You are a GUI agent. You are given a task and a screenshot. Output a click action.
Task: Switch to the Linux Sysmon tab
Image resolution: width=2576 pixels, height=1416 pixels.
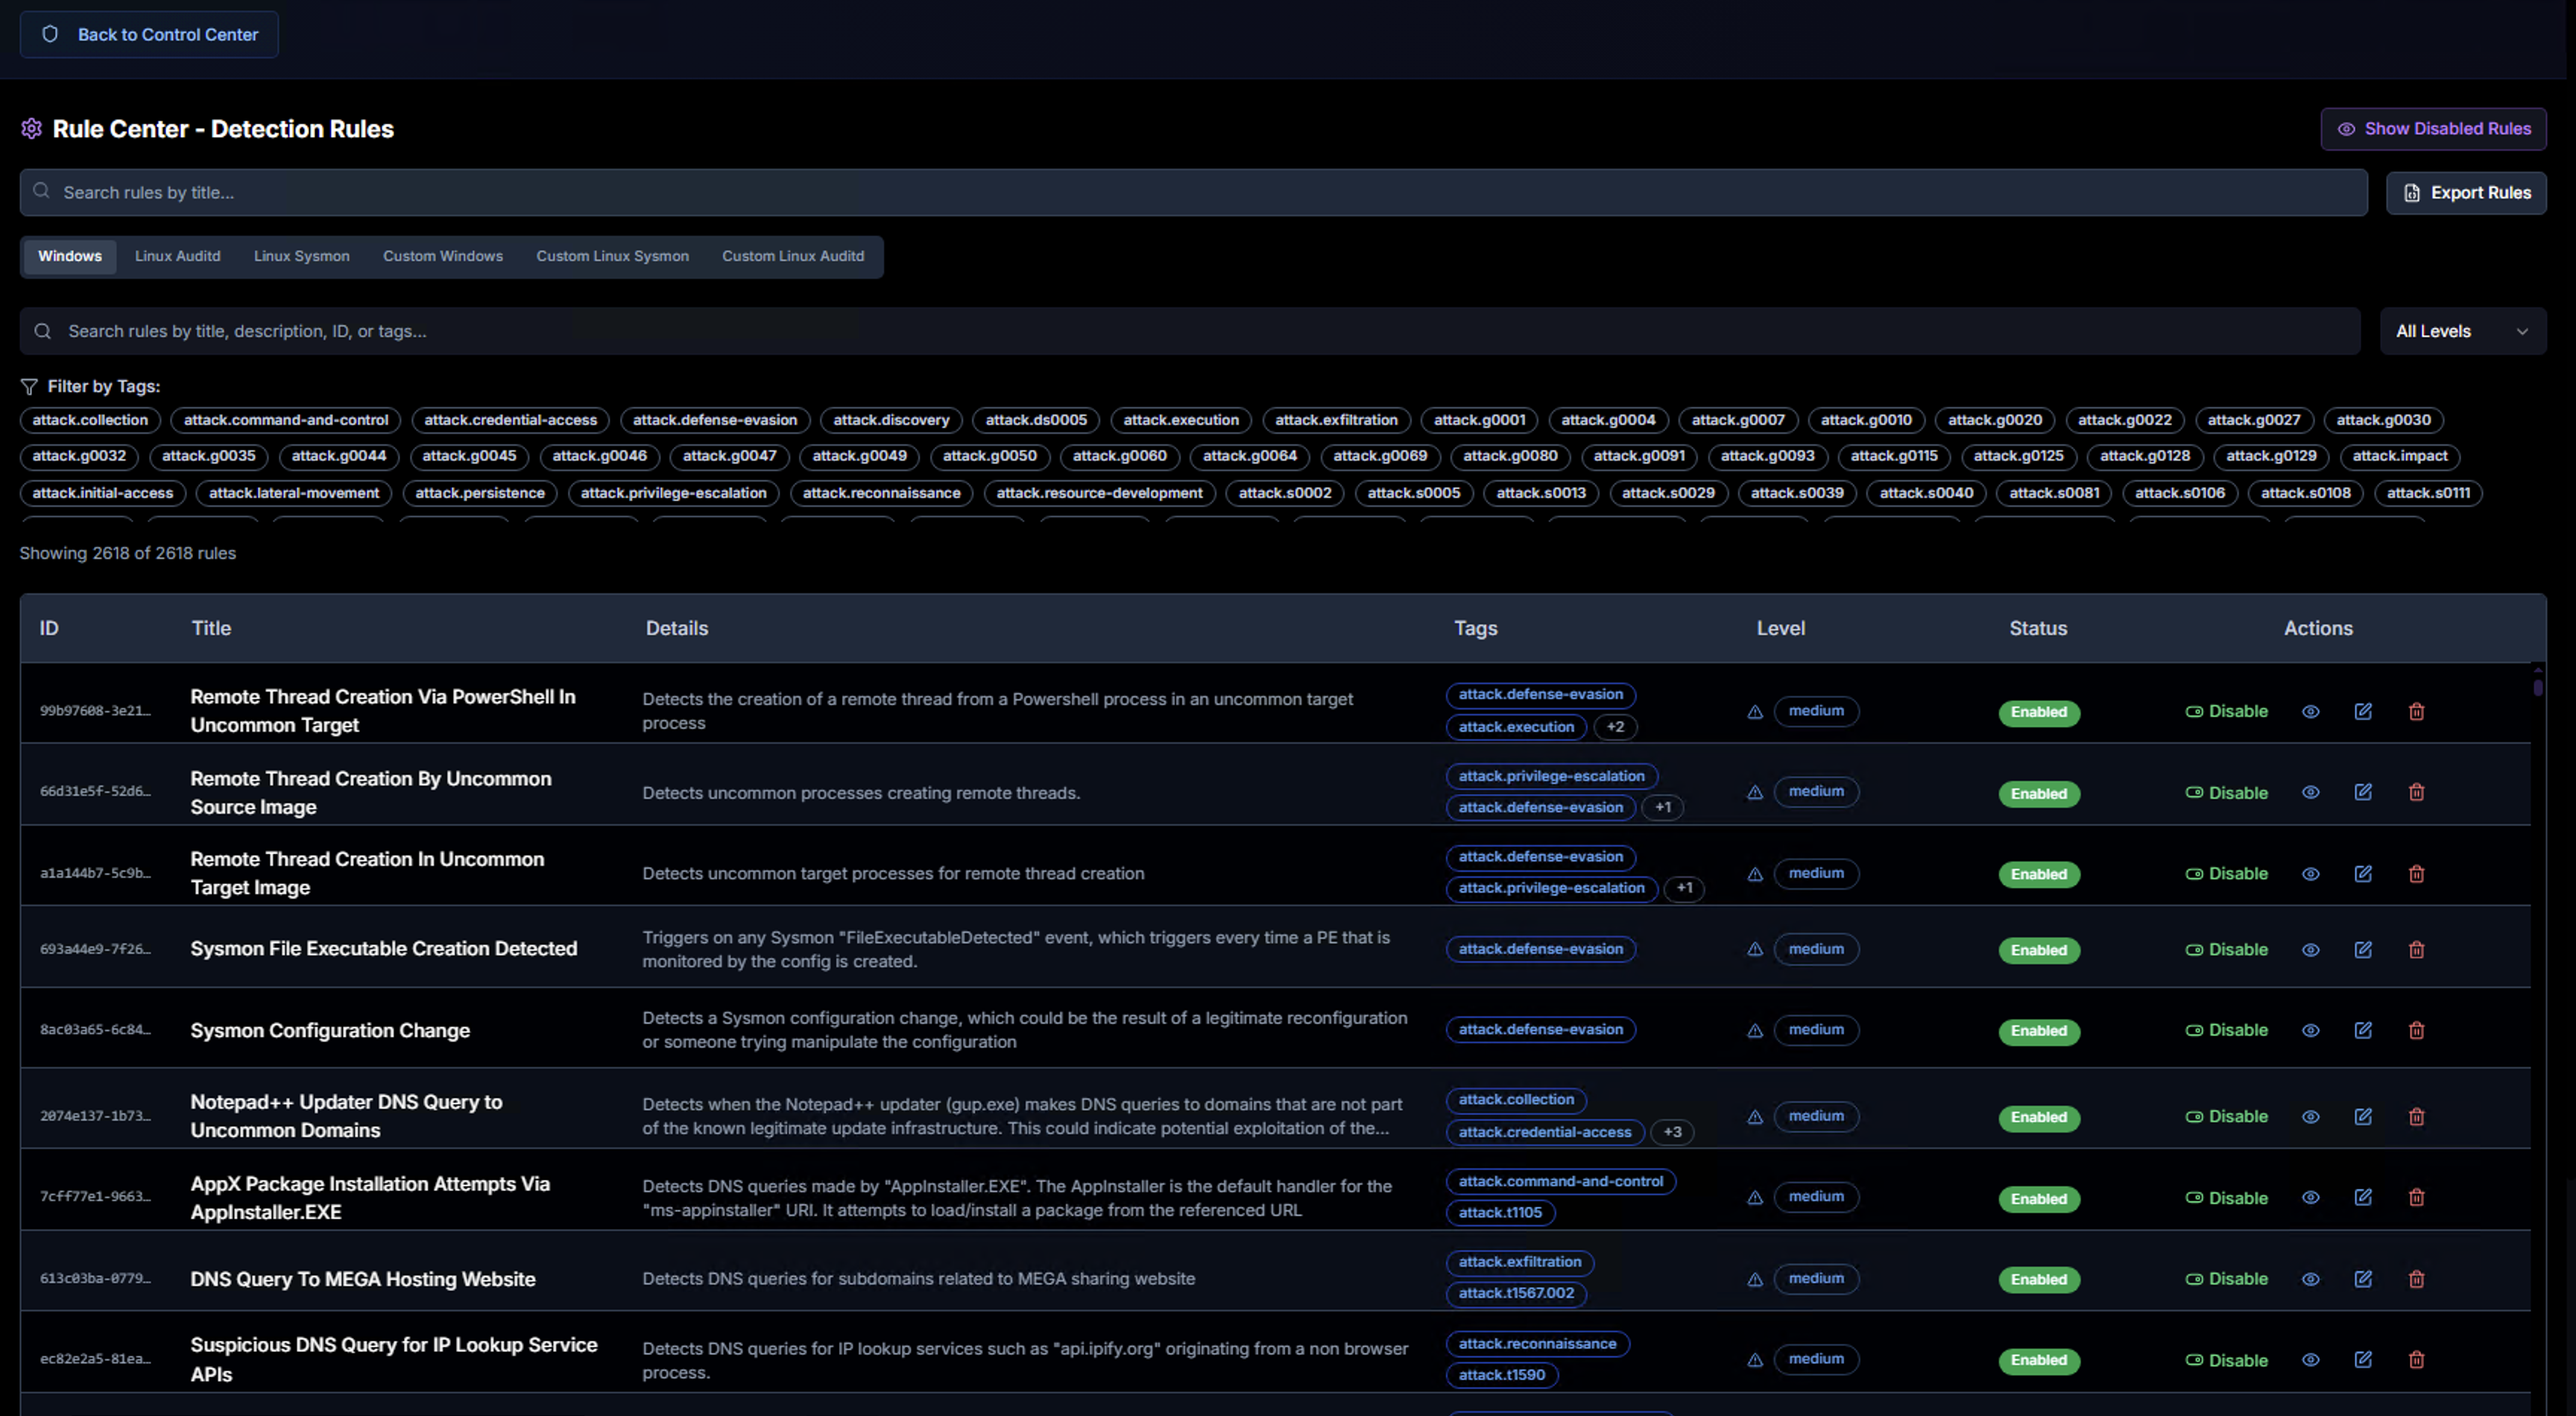click(x=301, y=256)
